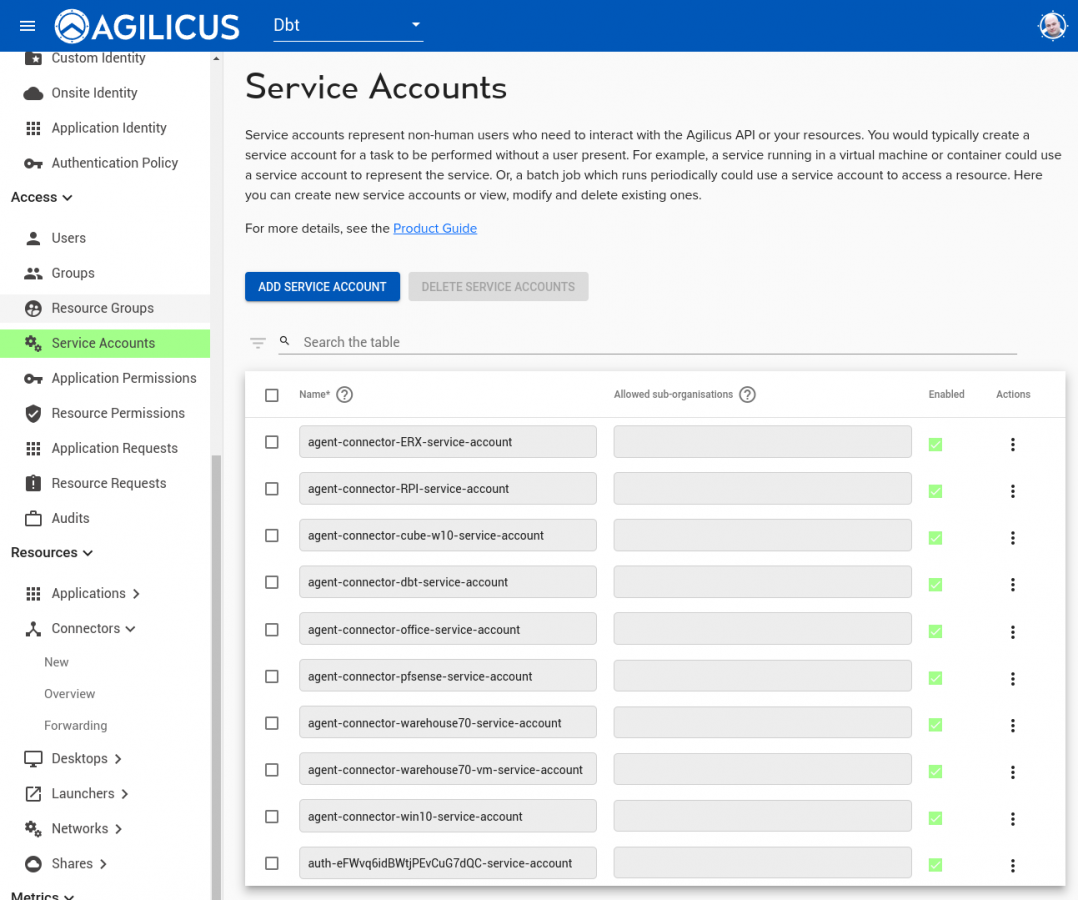Click the Allowed sub-organisations help icon
Image resolution: width=1078 pixels, height=900 pixels.
(x=747, y=394)
